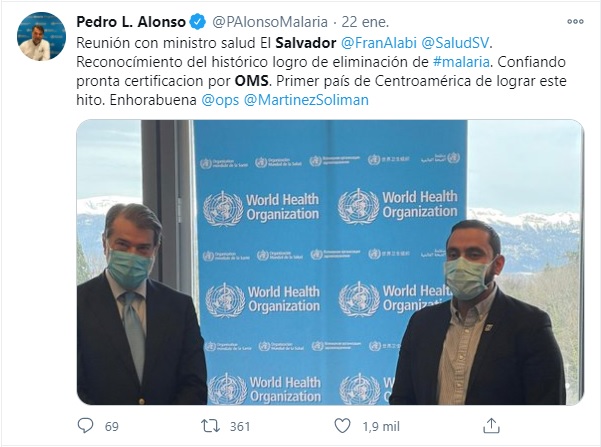Open the @MartinezSoliman mention
The height and width of the screenshot is (447, 601).
306,100
